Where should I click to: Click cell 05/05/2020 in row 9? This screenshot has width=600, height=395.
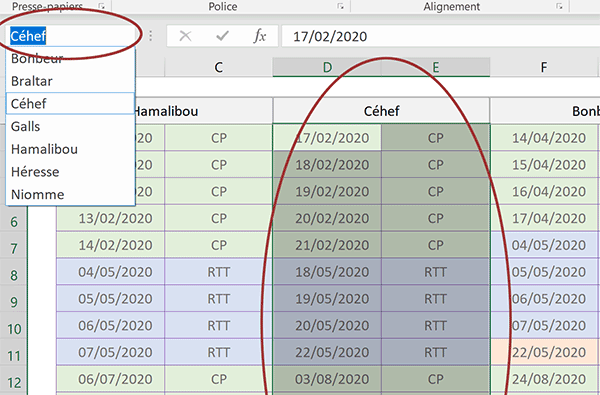pos(111,299)
